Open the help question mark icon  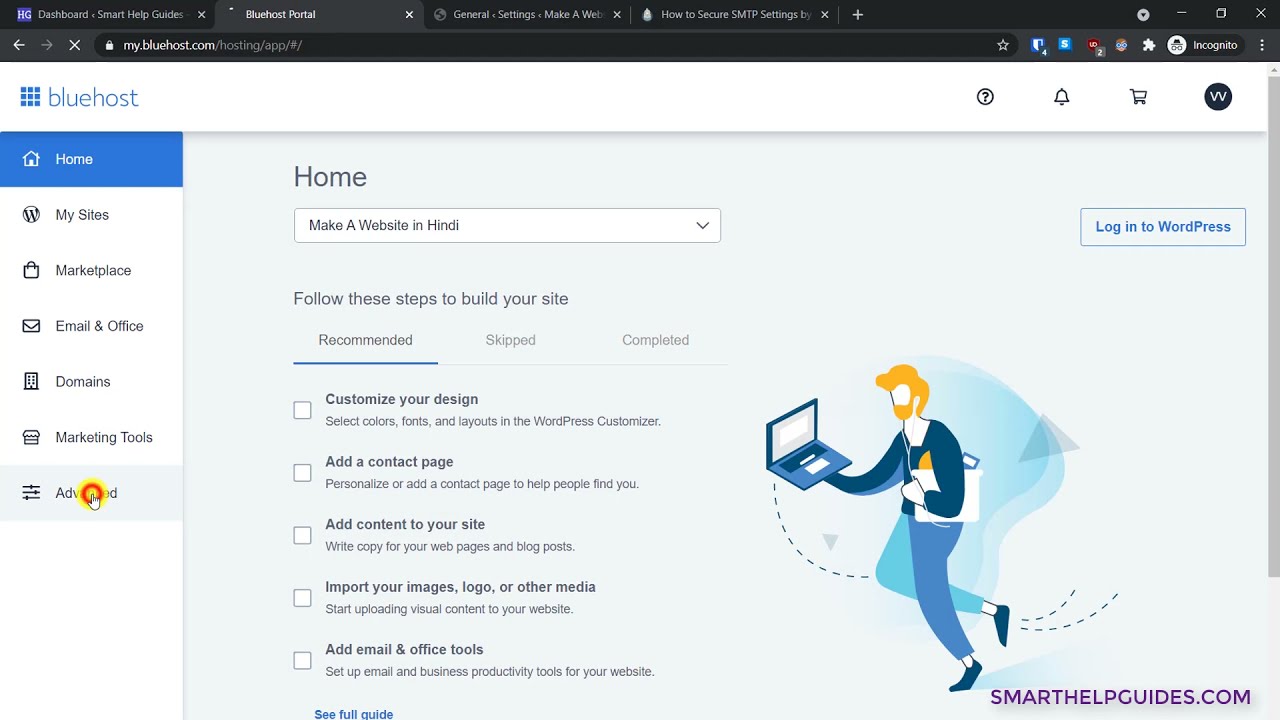click(x=985, y=97)
